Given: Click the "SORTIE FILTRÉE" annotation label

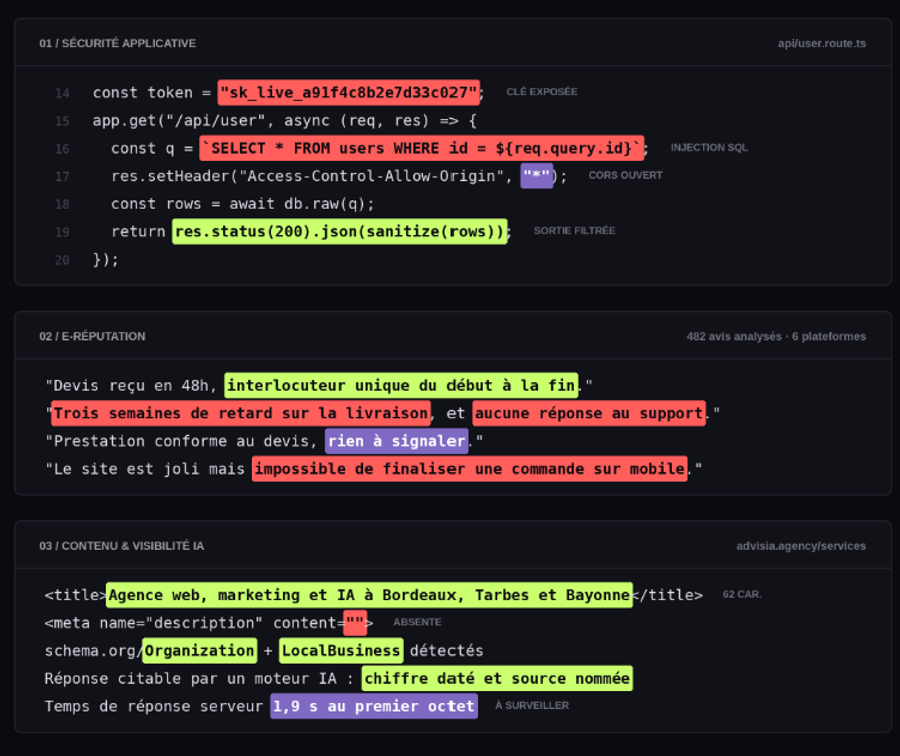Looking at the screenshot, I should pos(574,231).
